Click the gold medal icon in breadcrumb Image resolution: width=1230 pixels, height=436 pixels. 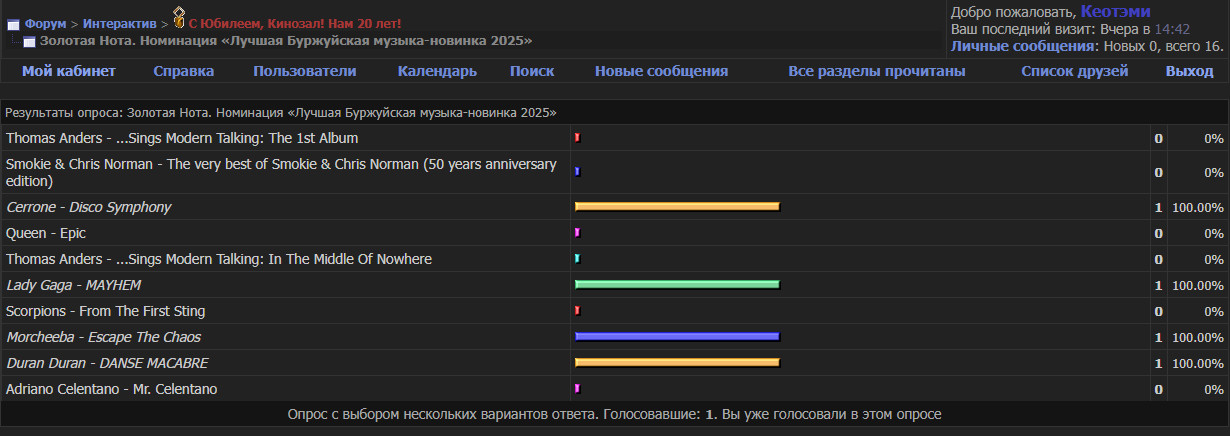pos(179,17)
